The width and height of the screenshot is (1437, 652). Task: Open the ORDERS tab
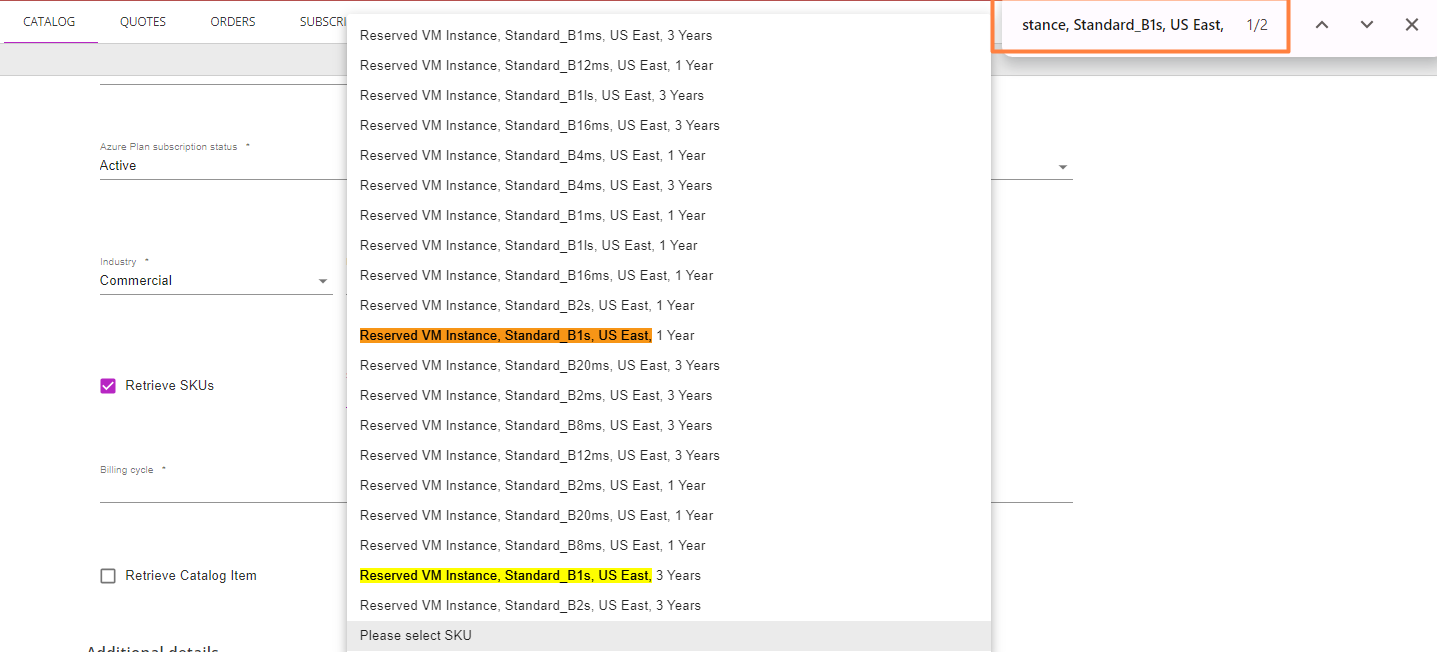point(233,22)
